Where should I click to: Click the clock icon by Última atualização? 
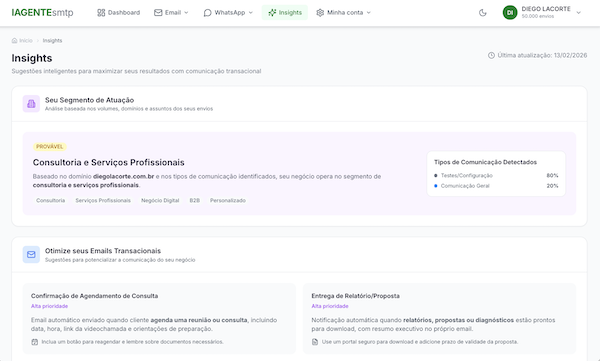pos(491,56)
